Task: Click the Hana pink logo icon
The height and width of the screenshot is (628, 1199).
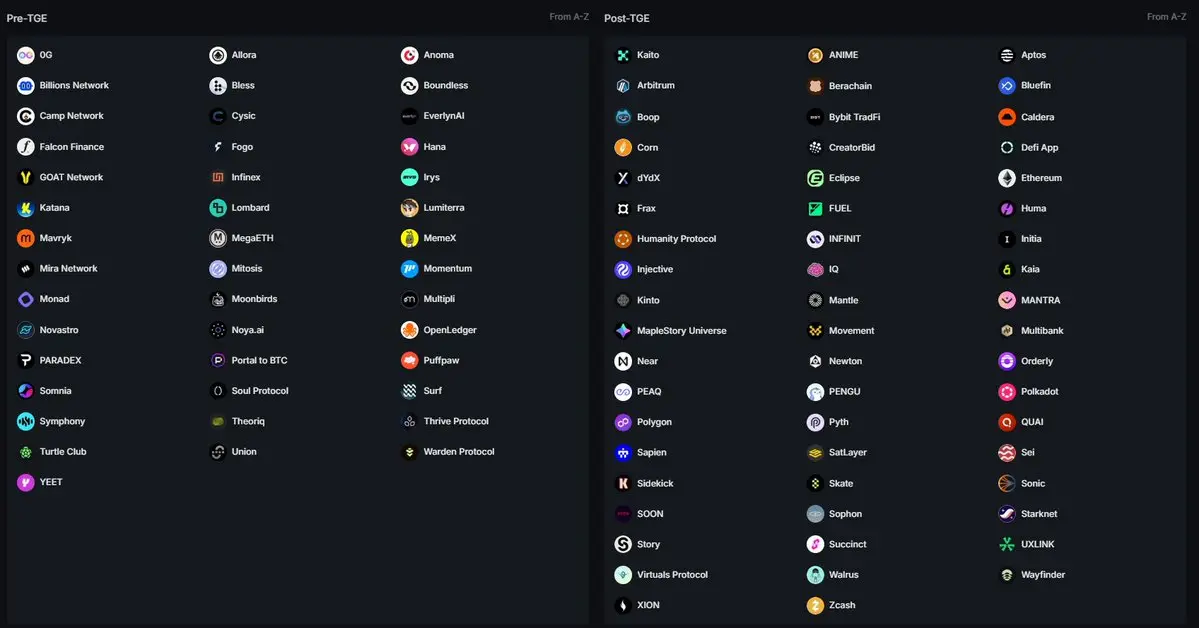Action: tap(410, 147)
